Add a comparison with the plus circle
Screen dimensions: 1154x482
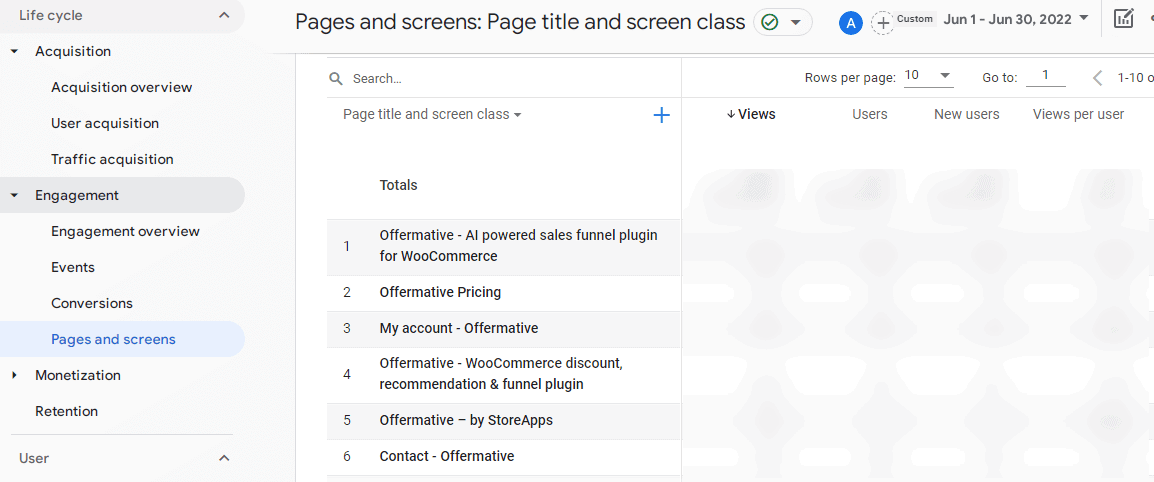click(882, 23)
